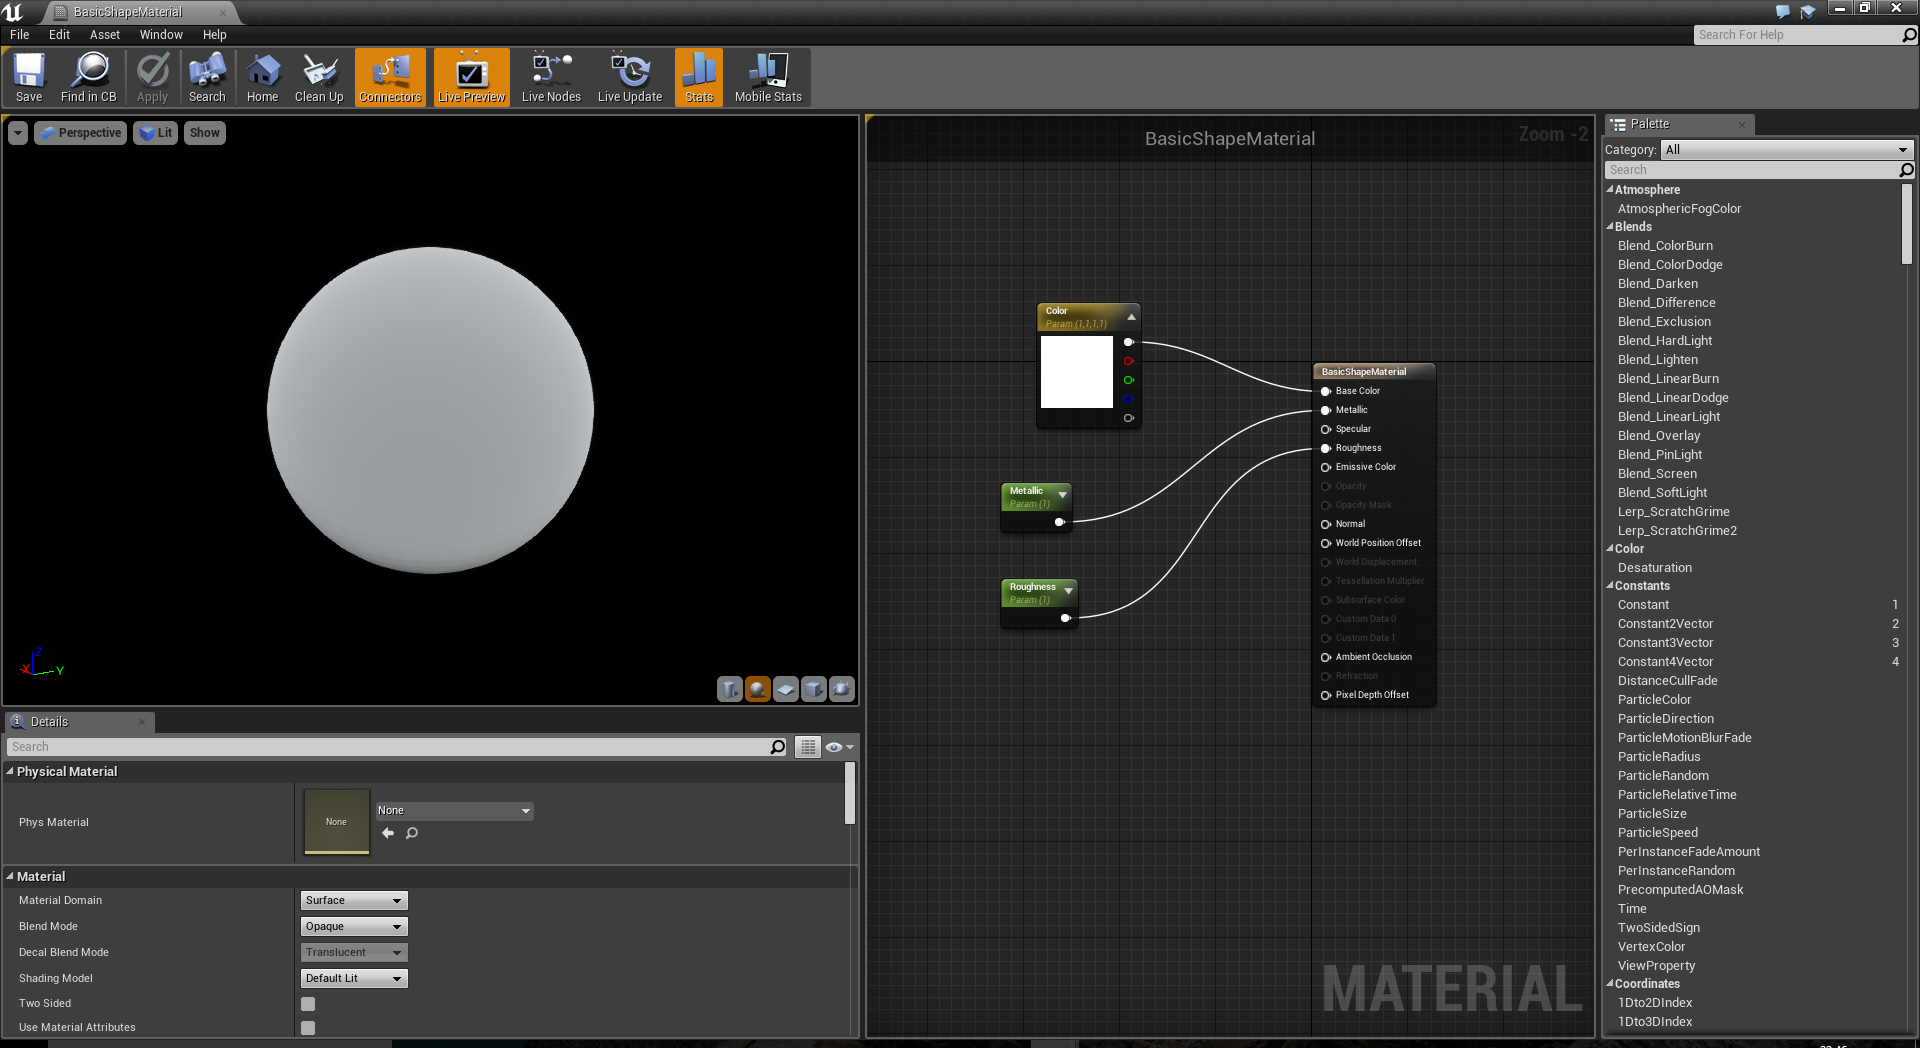Image resolution: width=1920 pixels, height=1048 pixels.
Task: Select cylinder preview mesh icon
Action: [730, 689]
